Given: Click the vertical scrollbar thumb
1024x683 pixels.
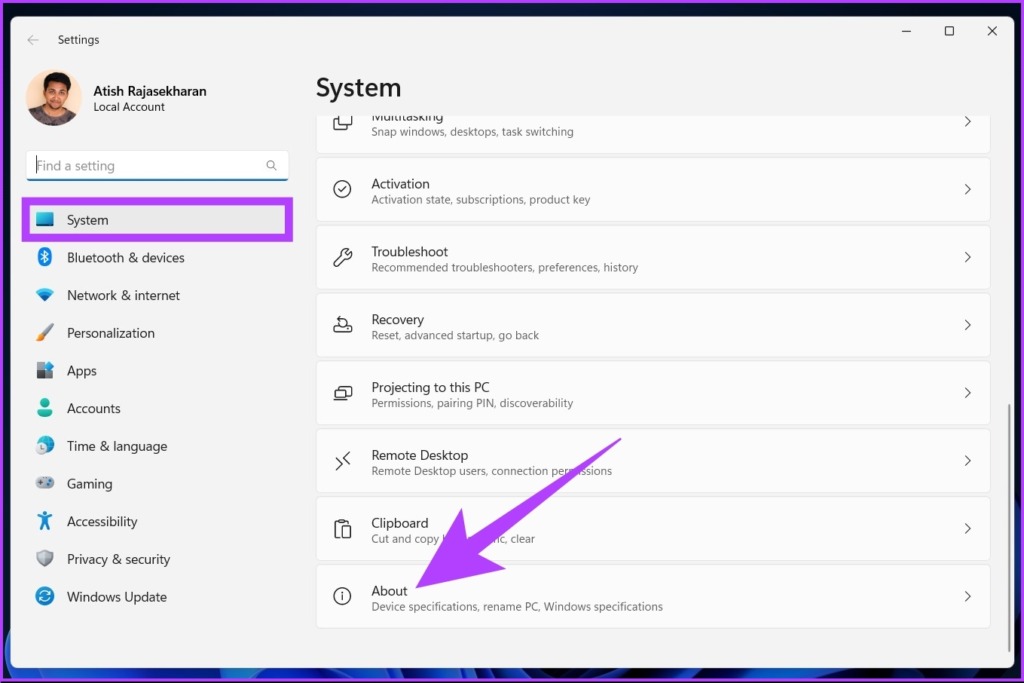Looking at the screenshot, I should 1009,527.
